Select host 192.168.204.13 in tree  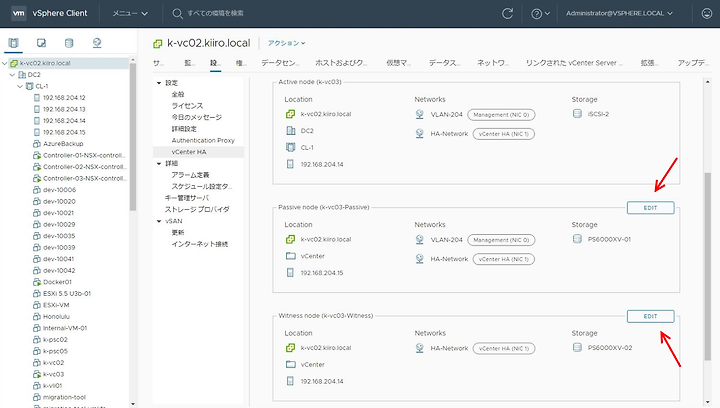[64, 109]
